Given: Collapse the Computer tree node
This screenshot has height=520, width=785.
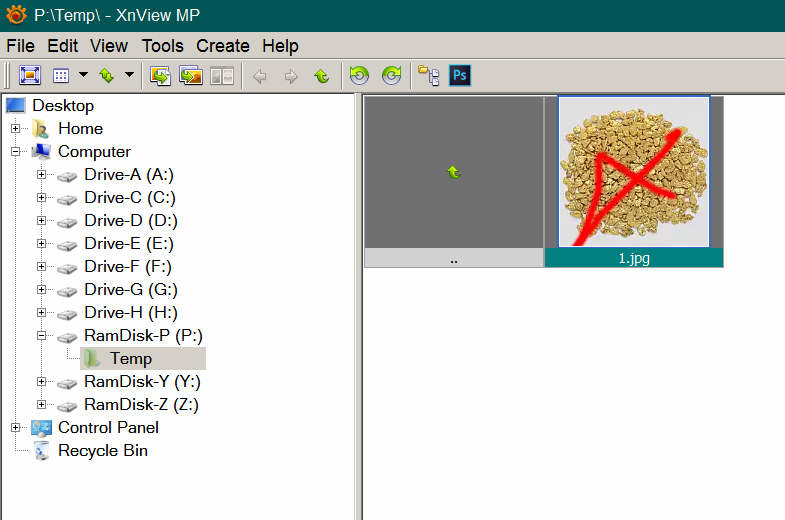Looking at the screenshot, I should 16,152.
